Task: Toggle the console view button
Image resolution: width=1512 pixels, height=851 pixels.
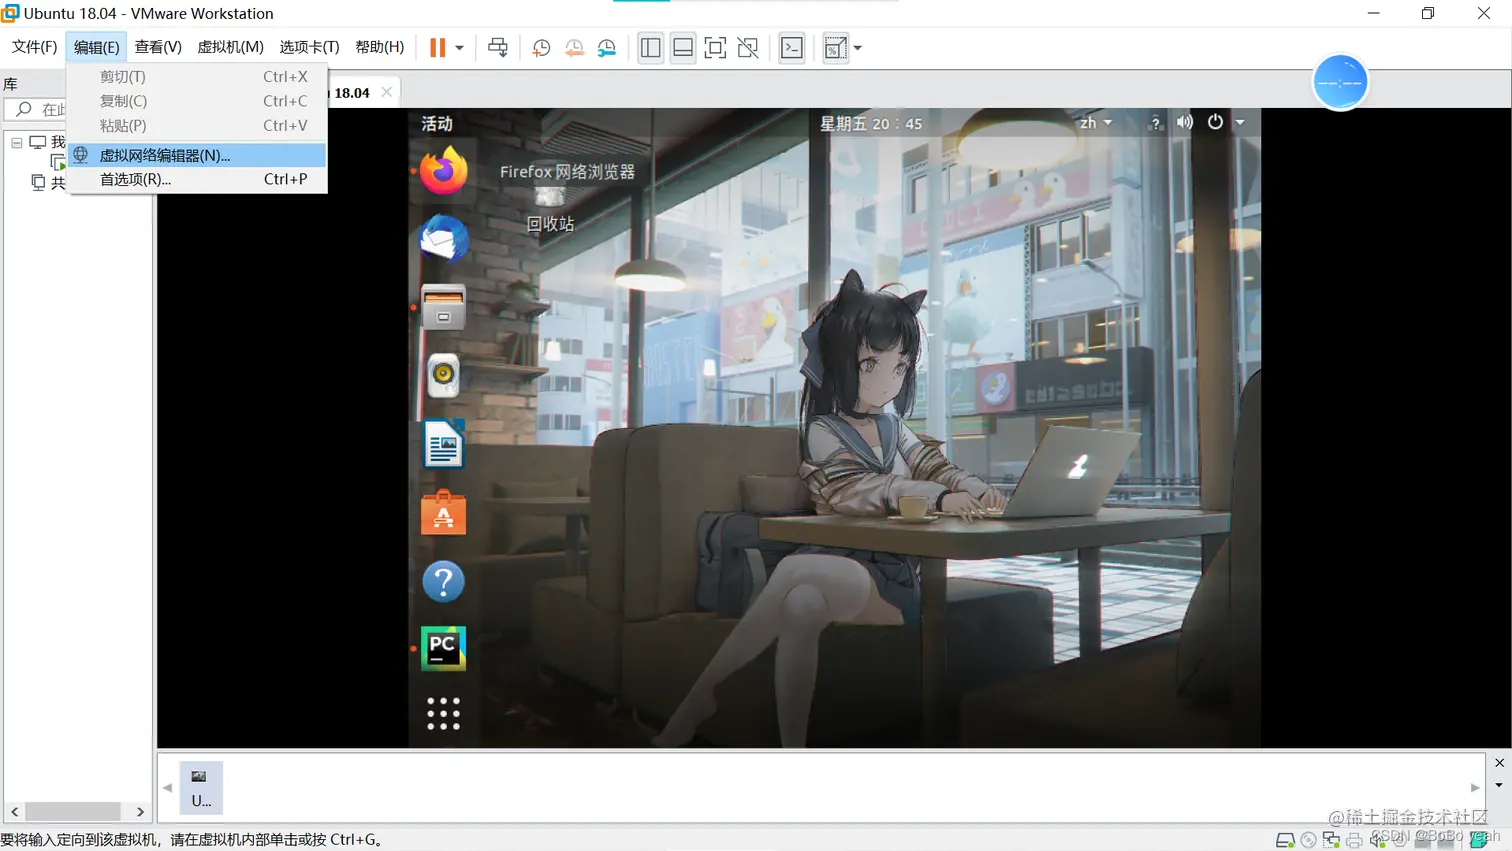Action: [x=792, y=47]
